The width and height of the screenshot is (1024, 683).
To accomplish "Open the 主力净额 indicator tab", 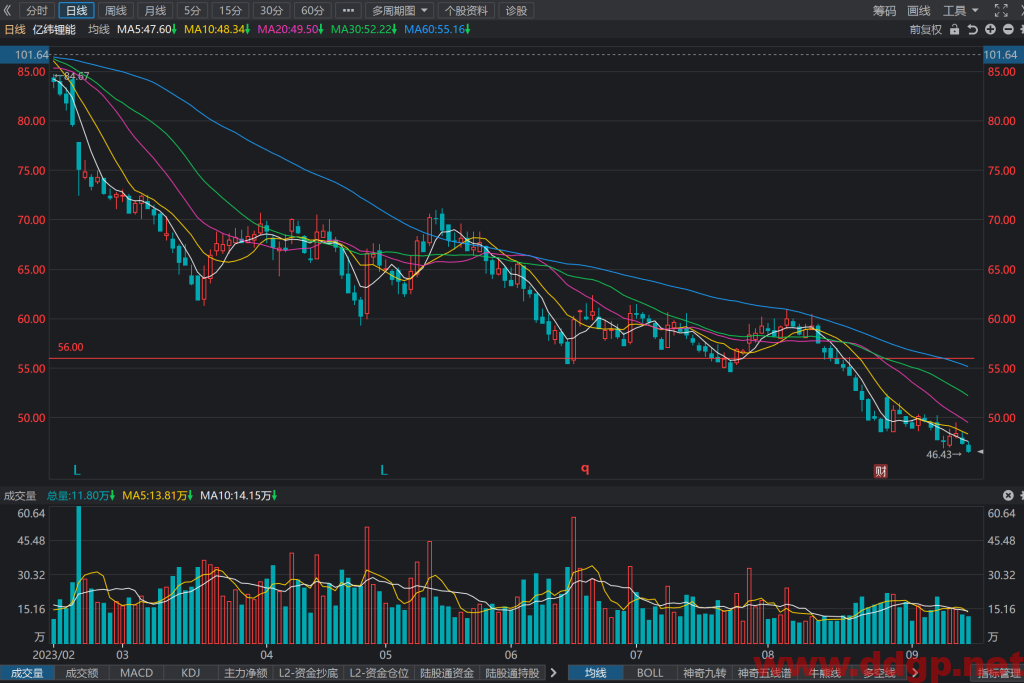I will pyautogui.click(x=246, y=673).
